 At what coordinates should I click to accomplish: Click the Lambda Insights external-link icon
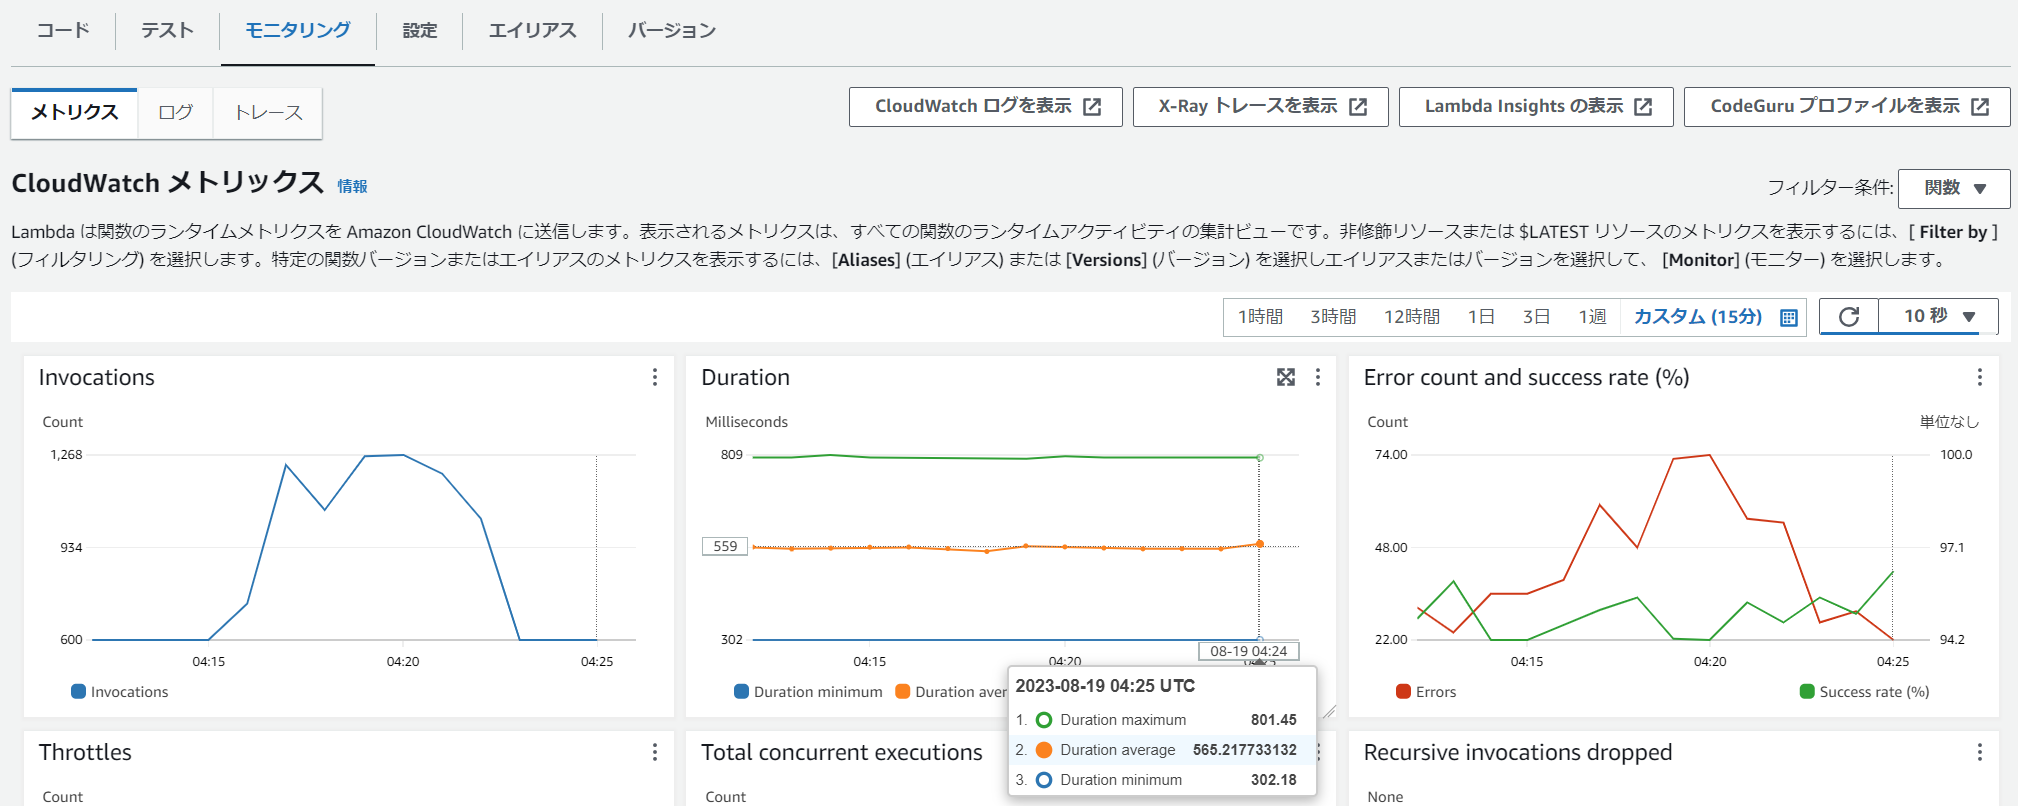pos(1643,107)
